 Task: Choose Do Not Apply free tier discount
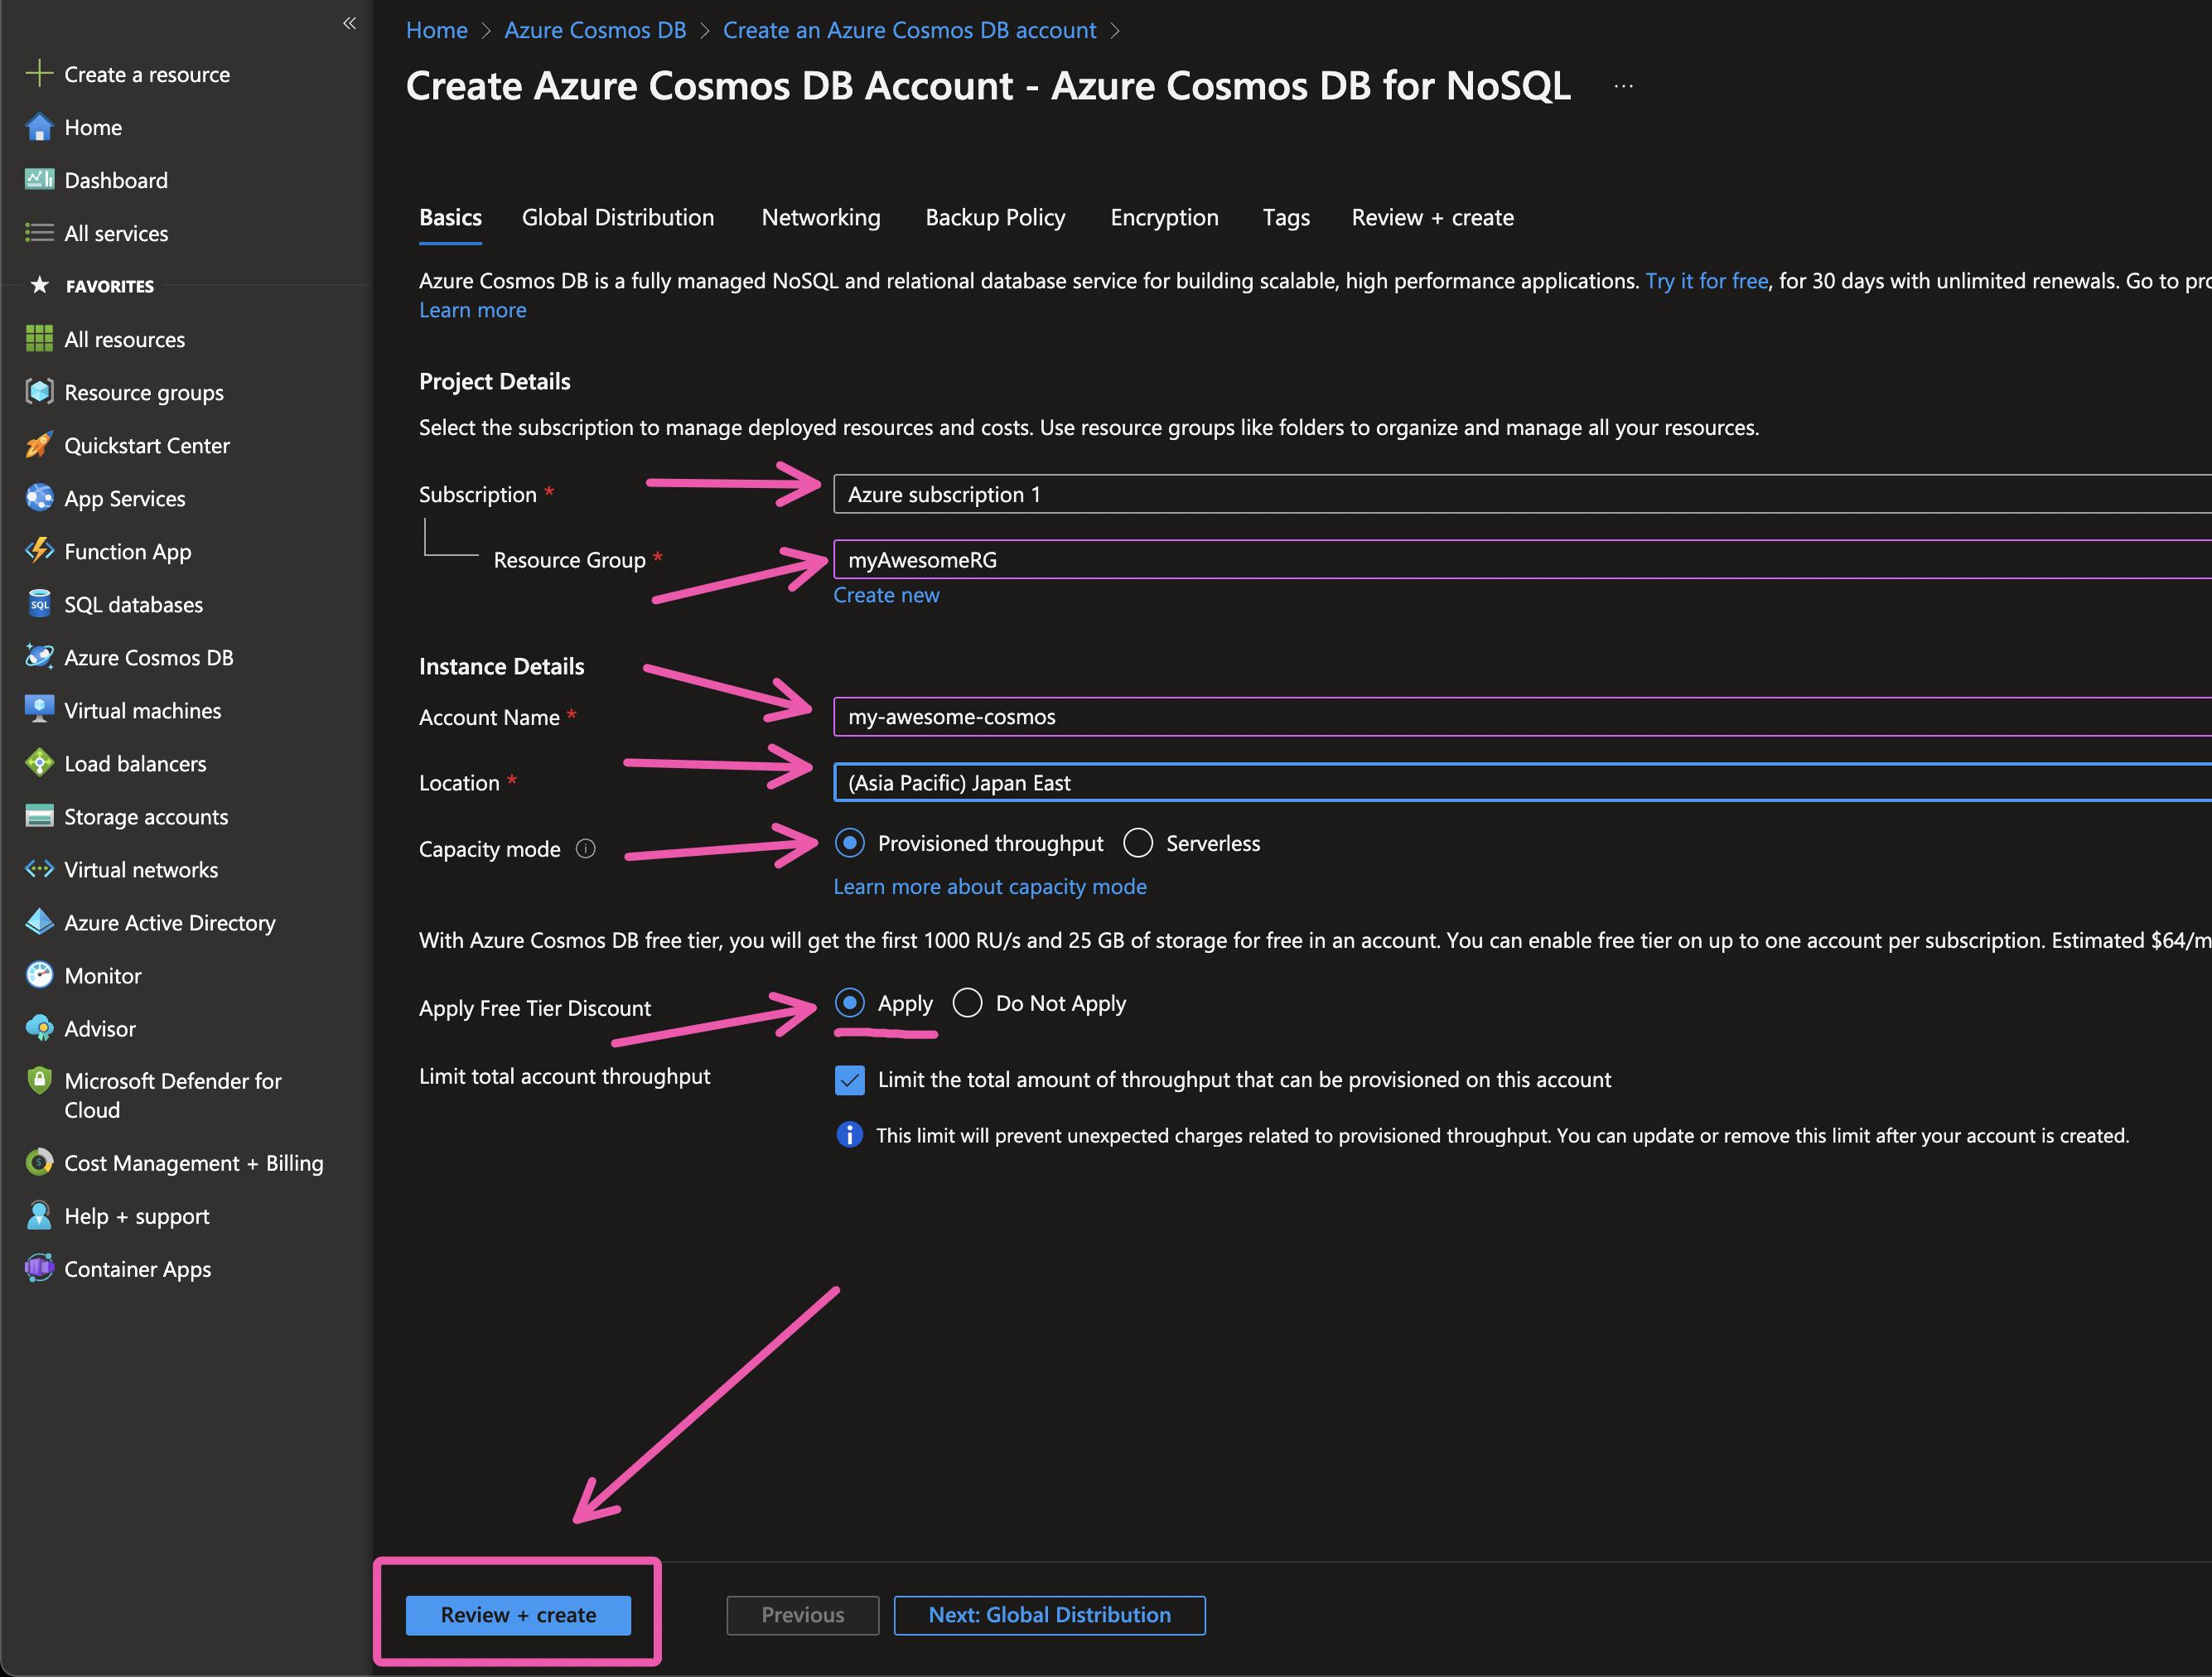(x=967, y=1003)
